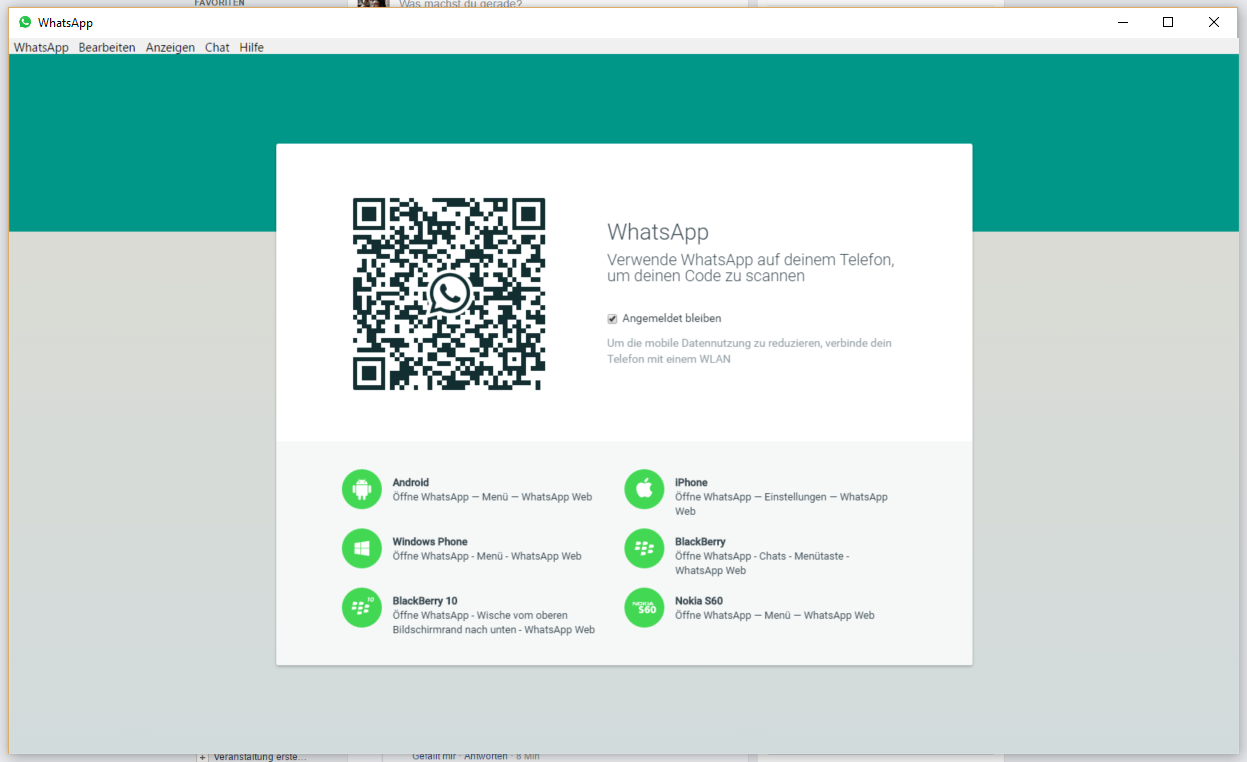1247x762 pixels.
Task: Click the BlackBerry icon beside Chats instructions
Action: coord(644,548)
